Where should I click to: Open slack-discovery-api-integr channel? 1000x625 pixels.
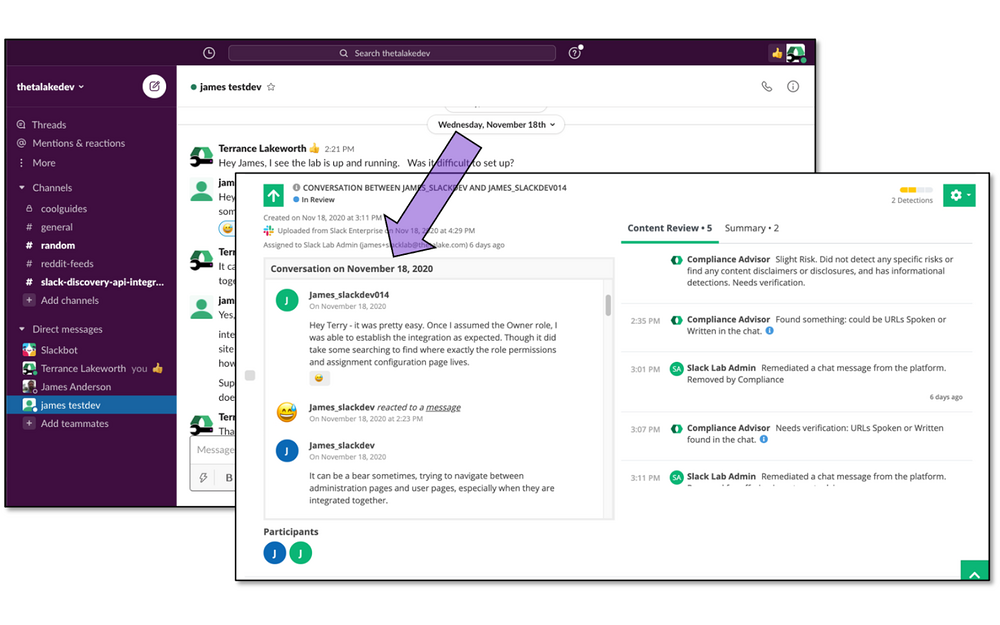coord(102,282)
